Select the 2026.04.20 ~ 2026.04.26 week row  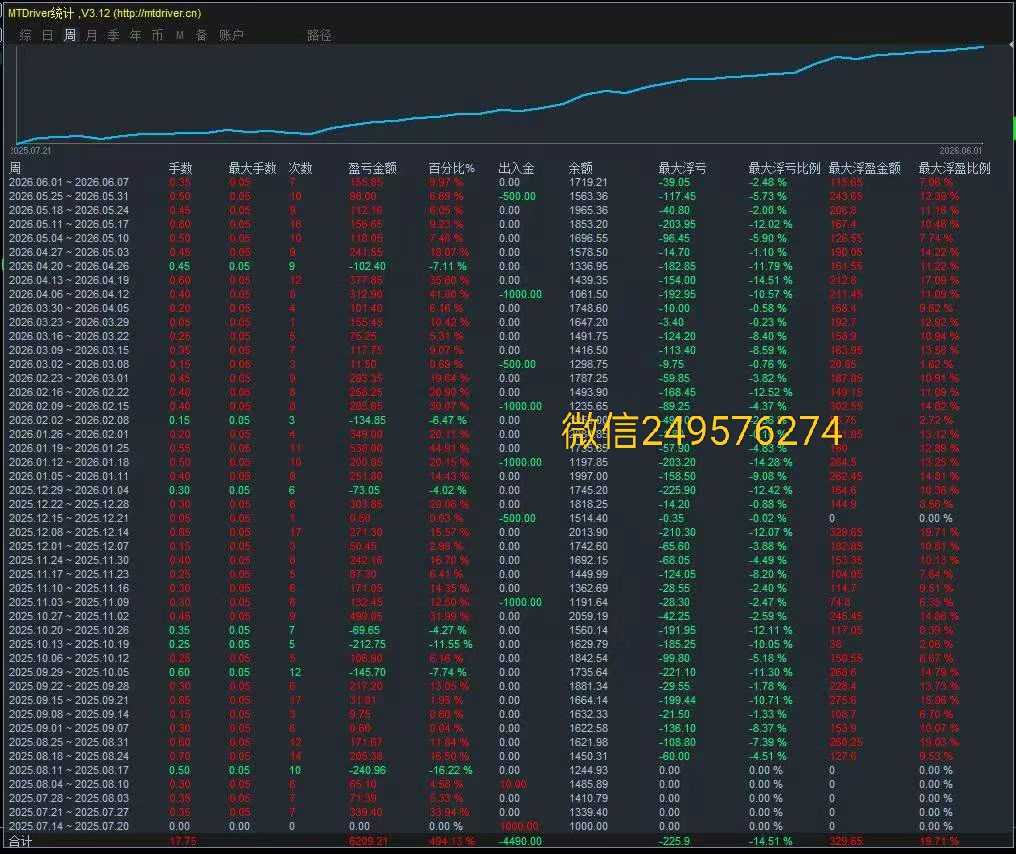500,266
